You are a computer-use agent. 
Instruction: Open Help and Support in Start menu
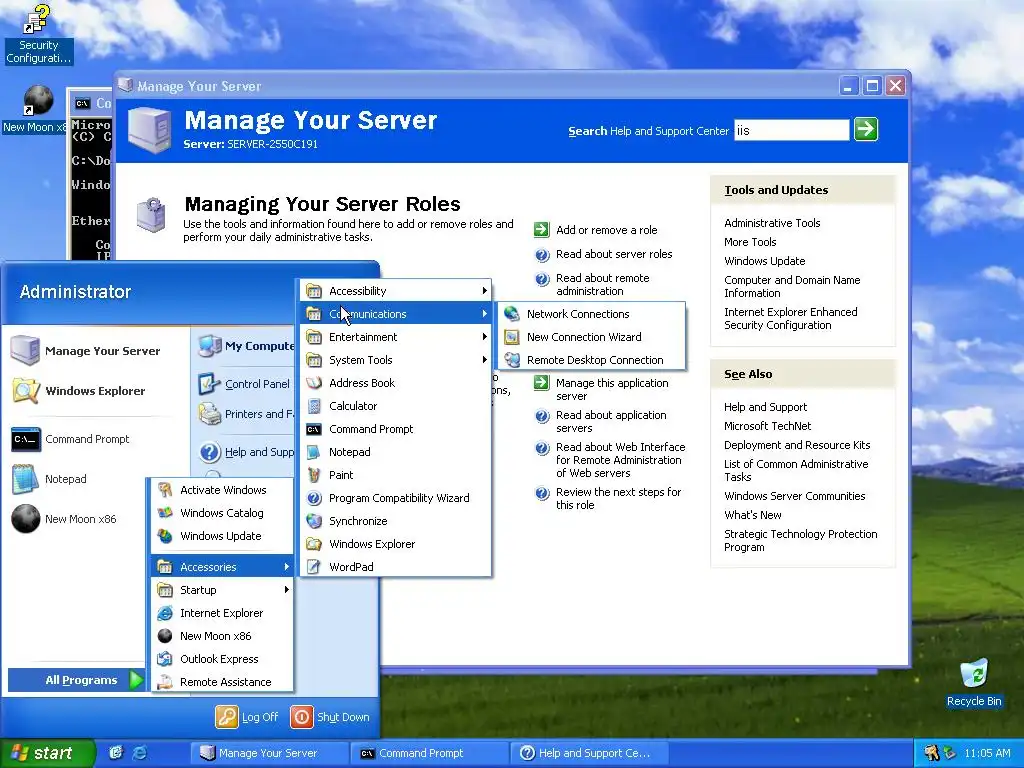click(x=246, y=452)
